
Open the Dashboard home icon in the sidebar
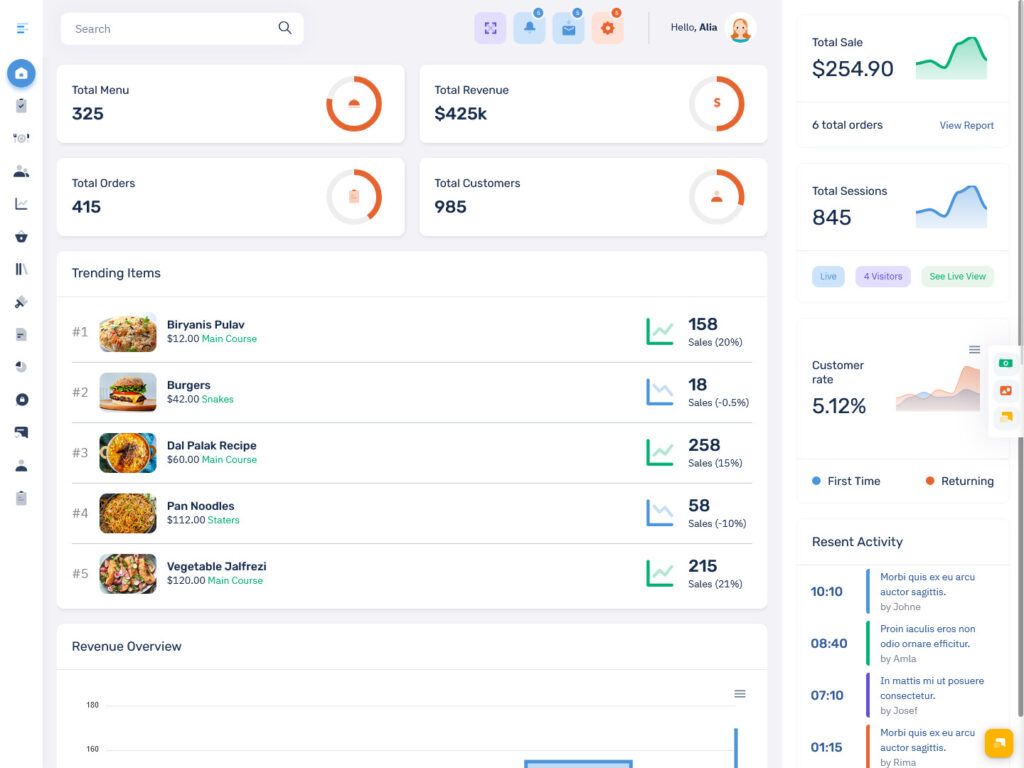[20, 73]
